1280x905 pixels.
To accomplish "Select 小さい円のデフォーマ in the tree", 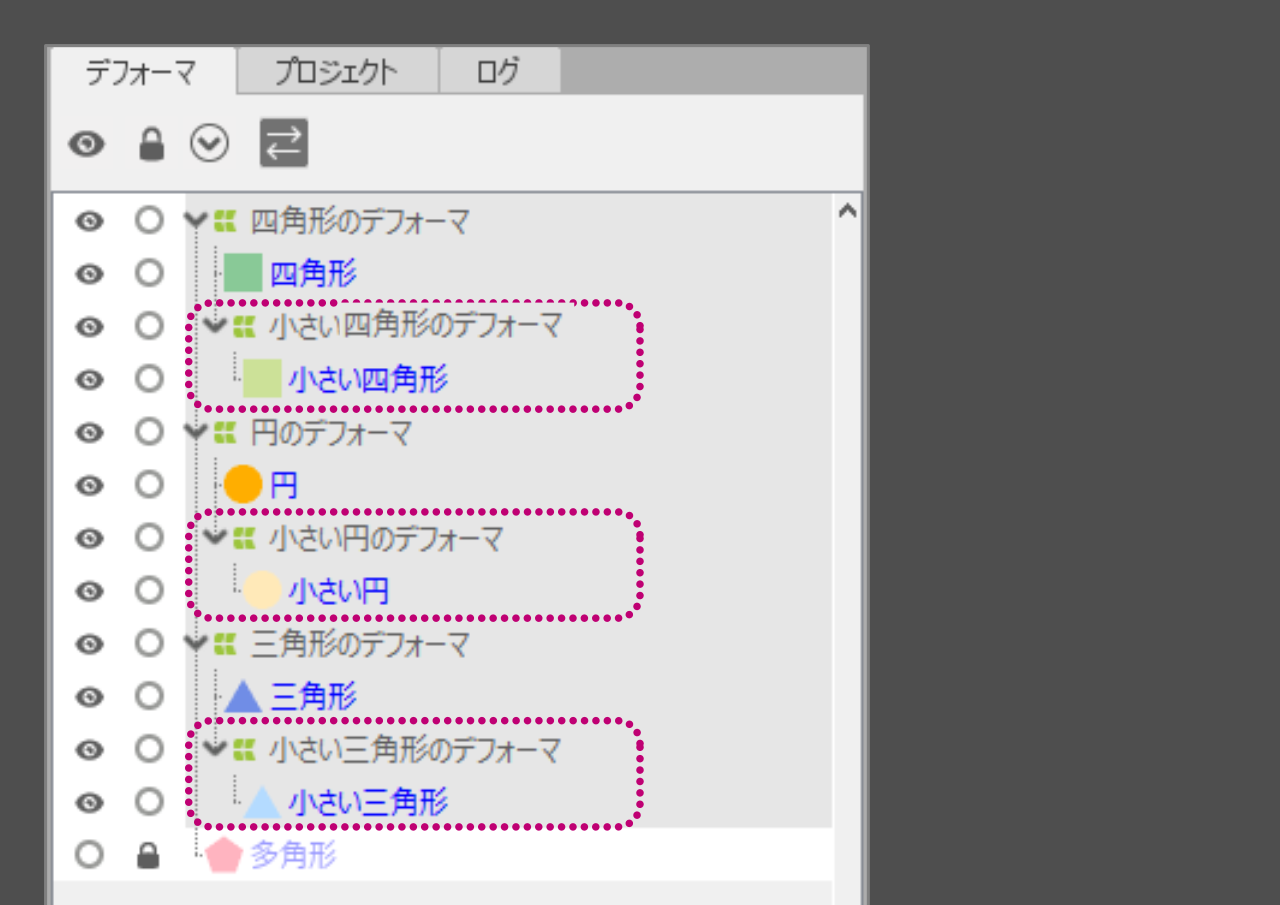I will click(x=386, y=538).
